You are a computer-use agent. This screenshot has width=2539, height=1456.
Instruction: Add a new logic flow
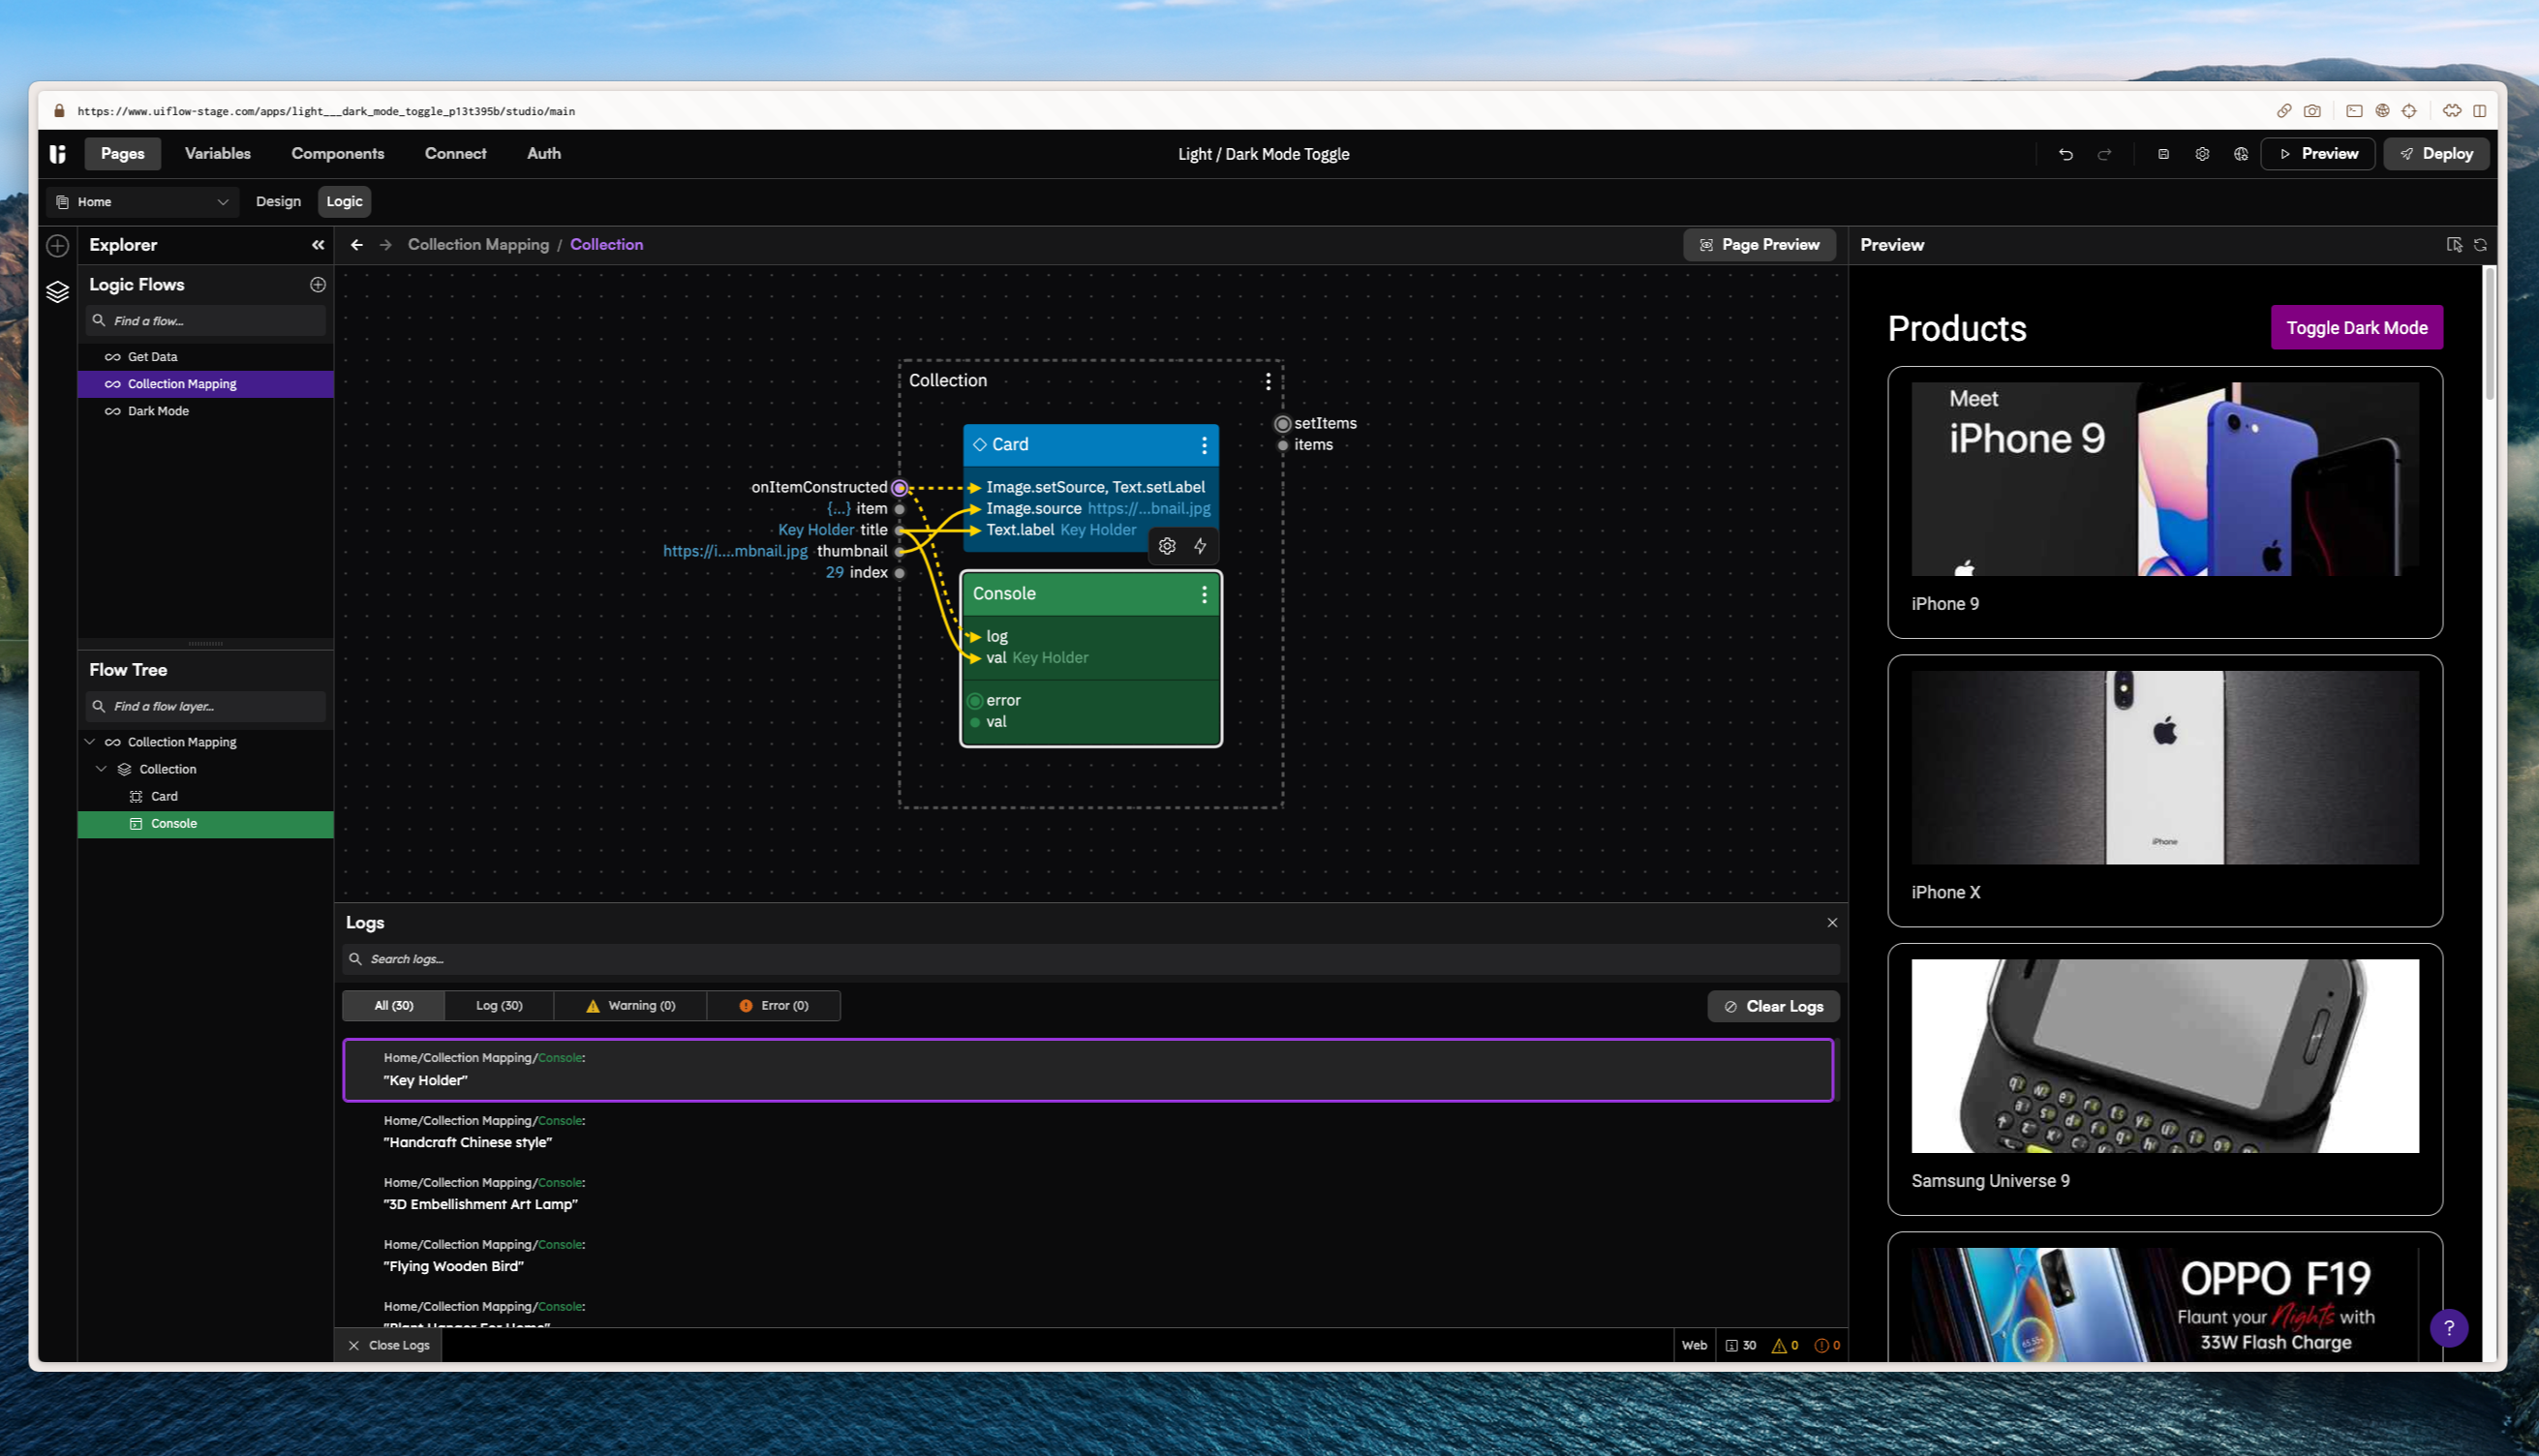pos(318,285)
